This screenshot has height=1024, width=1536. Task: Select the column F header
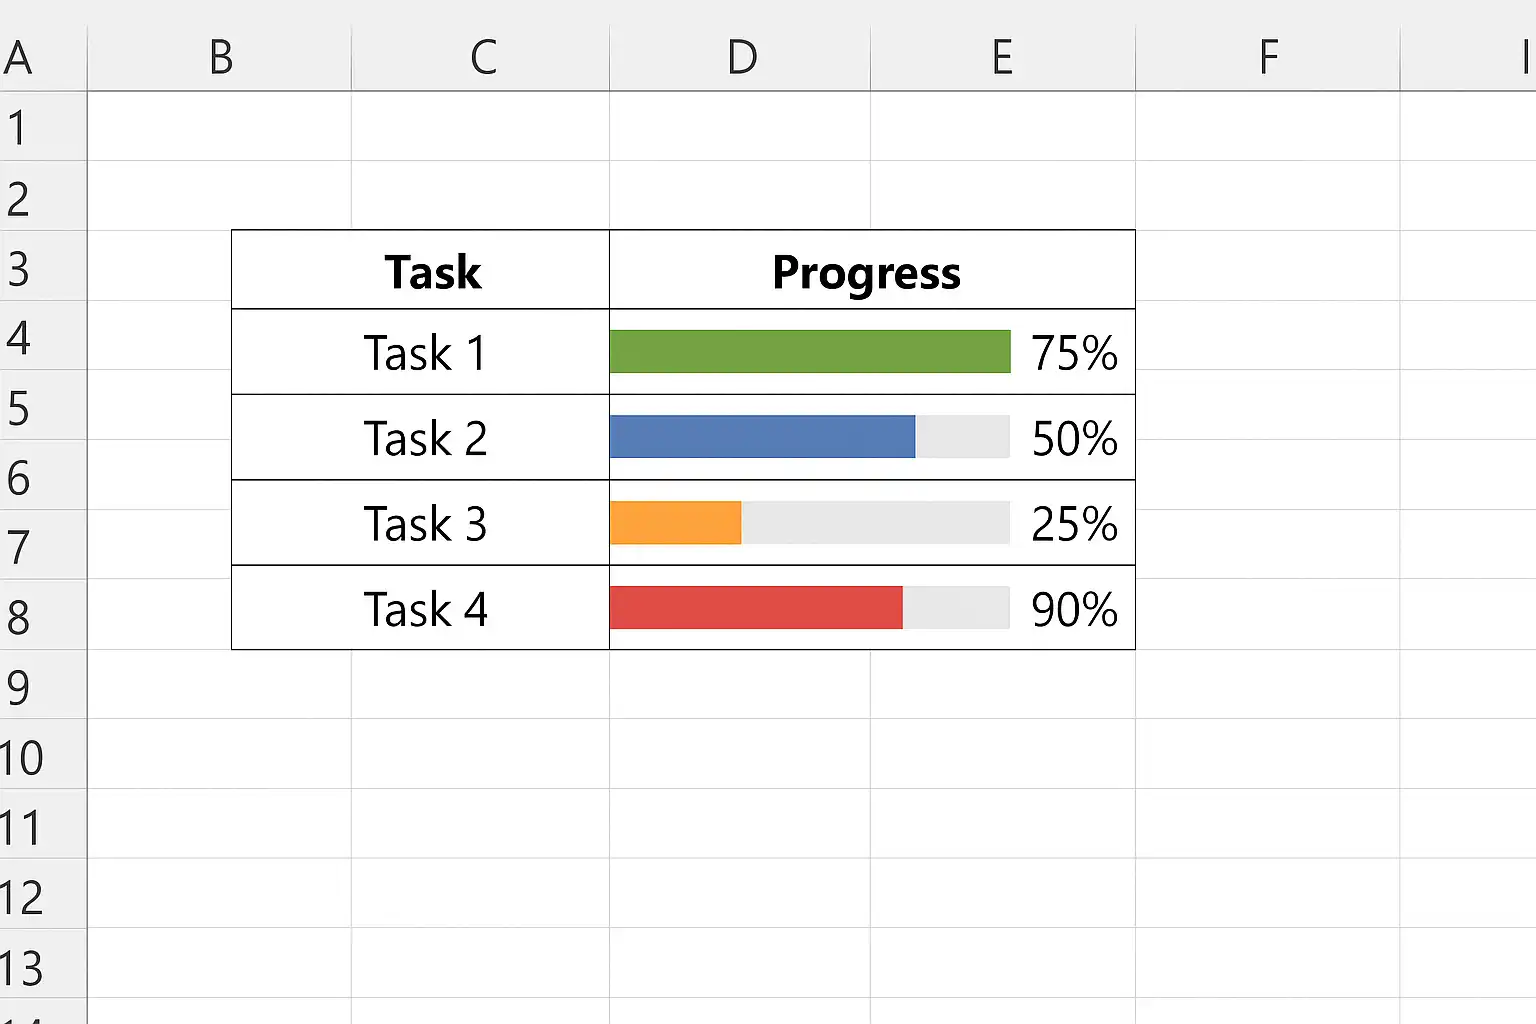[1268, 57]
